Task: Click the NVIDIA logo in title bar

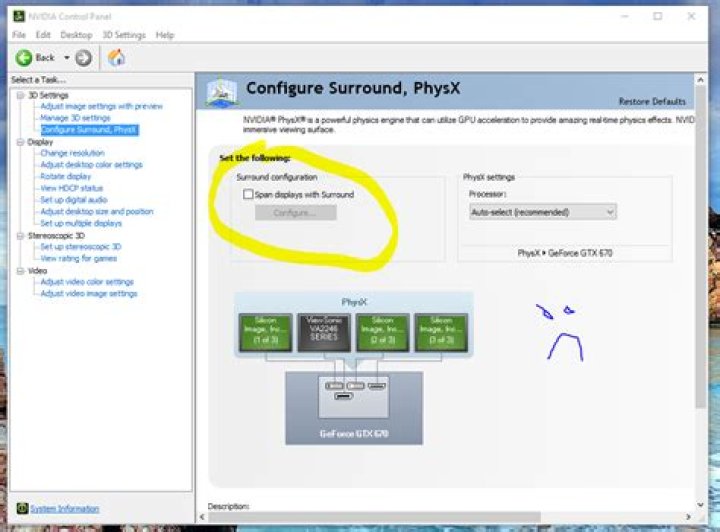Action: point(19,17)
